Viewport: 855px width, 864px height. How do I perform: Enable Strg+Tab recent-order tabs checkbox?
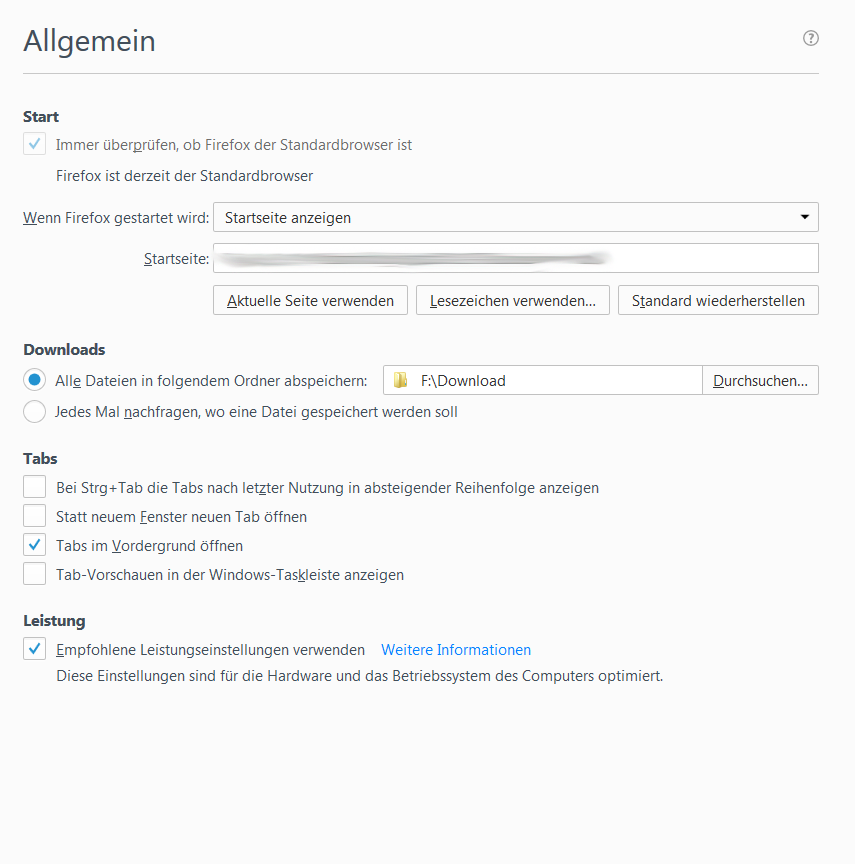pyautogui.click(x=35, y=487)
